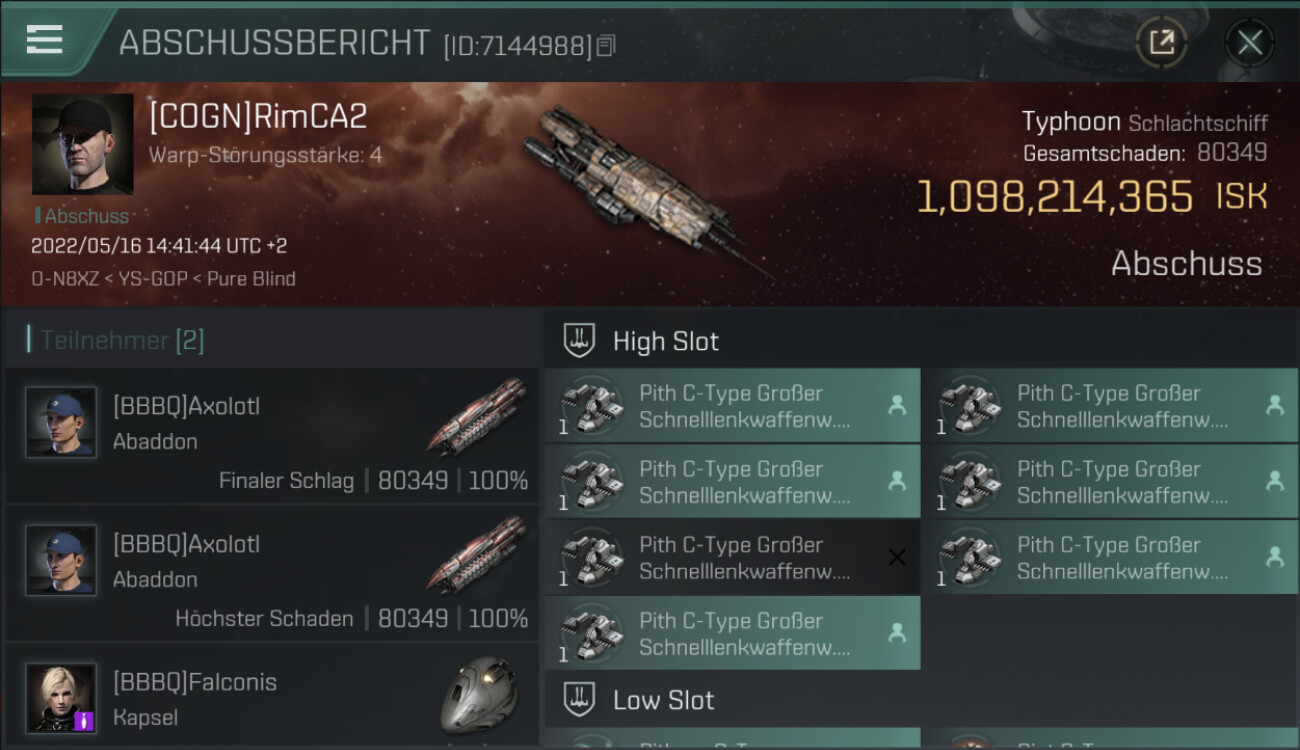The image size is (1300, 750).
Task: Click the RimCA2 pilot name
Action: (x=258, y=116)
